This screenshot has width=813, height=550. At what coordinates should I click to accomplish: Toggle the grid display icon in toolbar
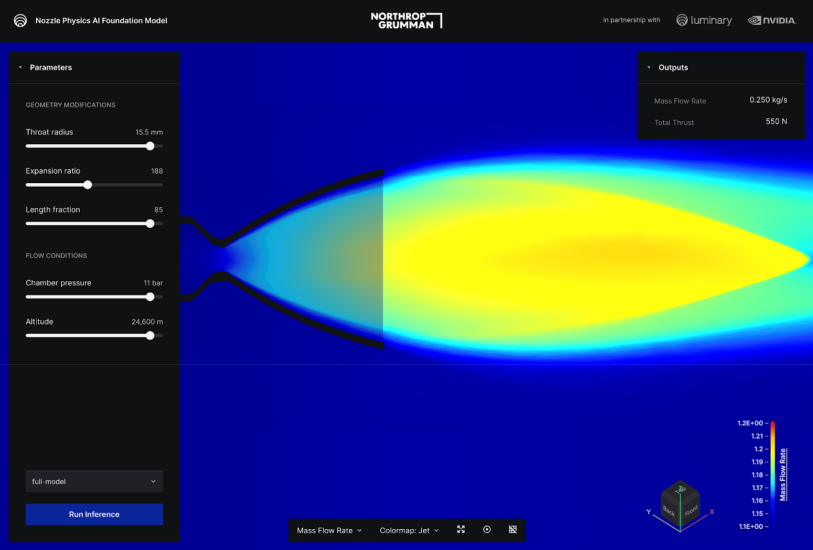tap(512, 529)
